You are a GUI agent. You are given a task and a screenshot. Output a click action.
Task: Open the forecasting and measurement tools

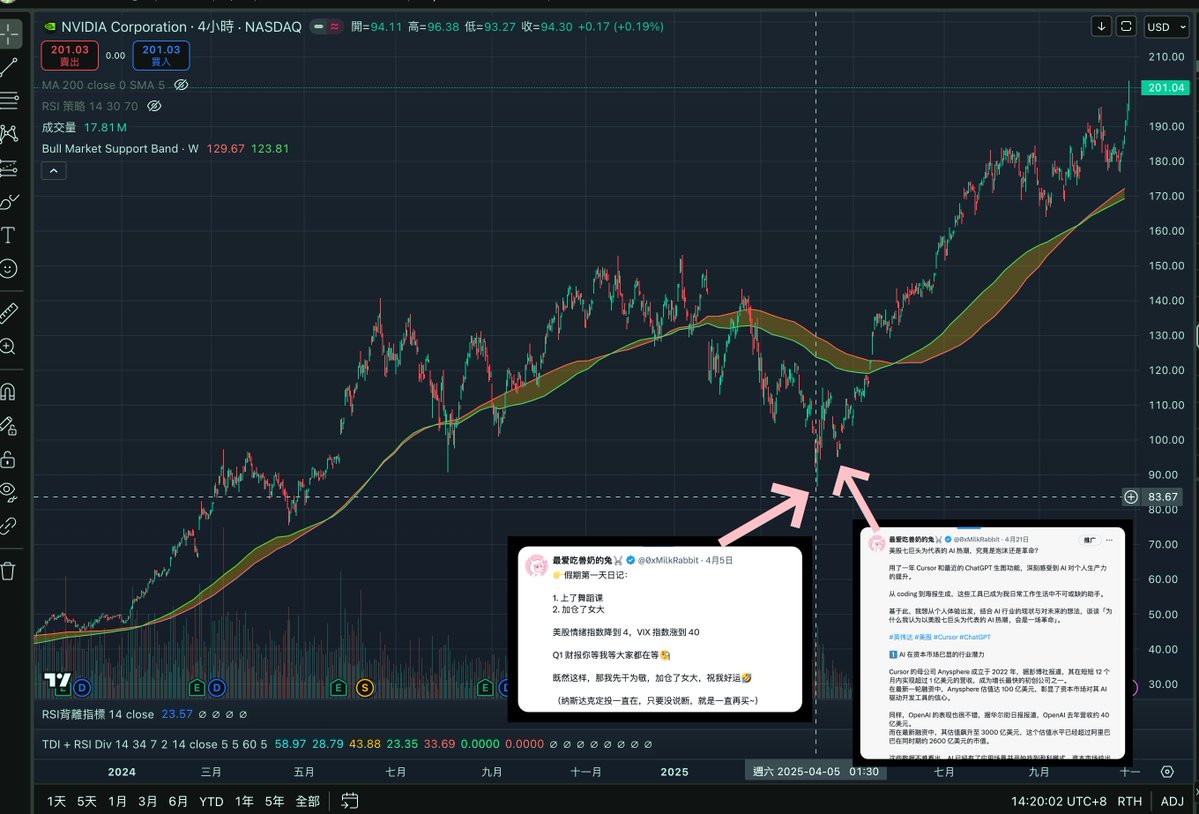click(9, 168)
